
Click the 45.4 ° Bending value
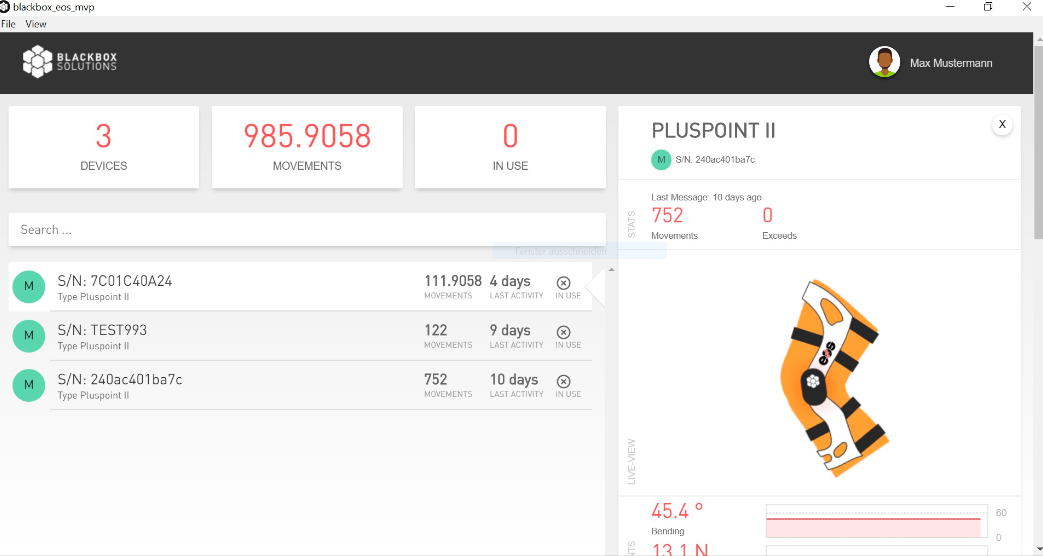677,511
